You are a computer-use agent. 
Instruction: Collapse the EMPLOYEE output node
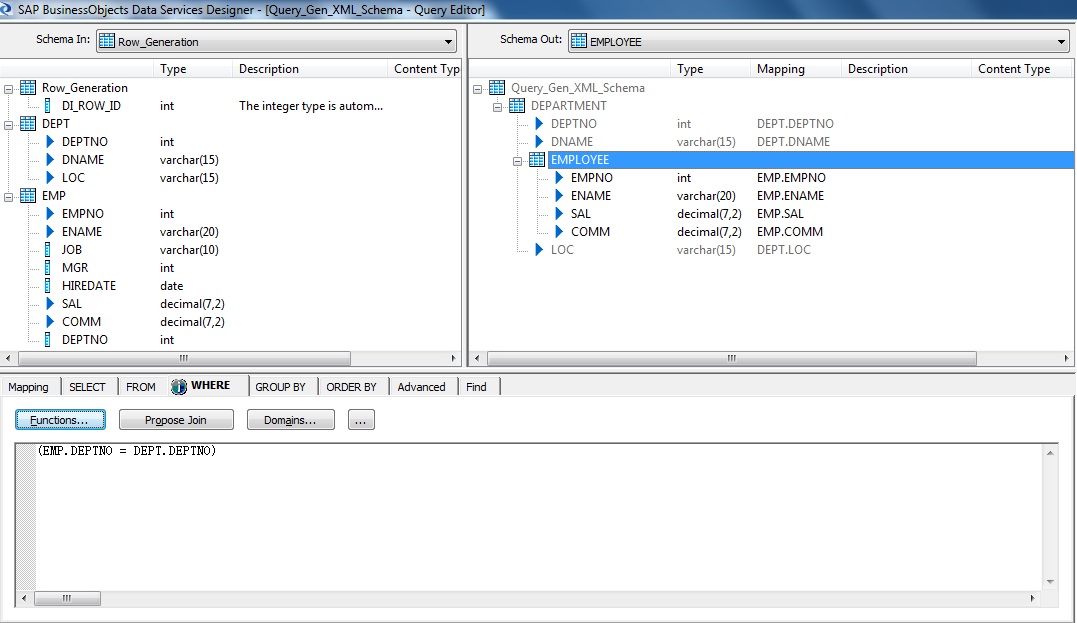pos(517,161)
